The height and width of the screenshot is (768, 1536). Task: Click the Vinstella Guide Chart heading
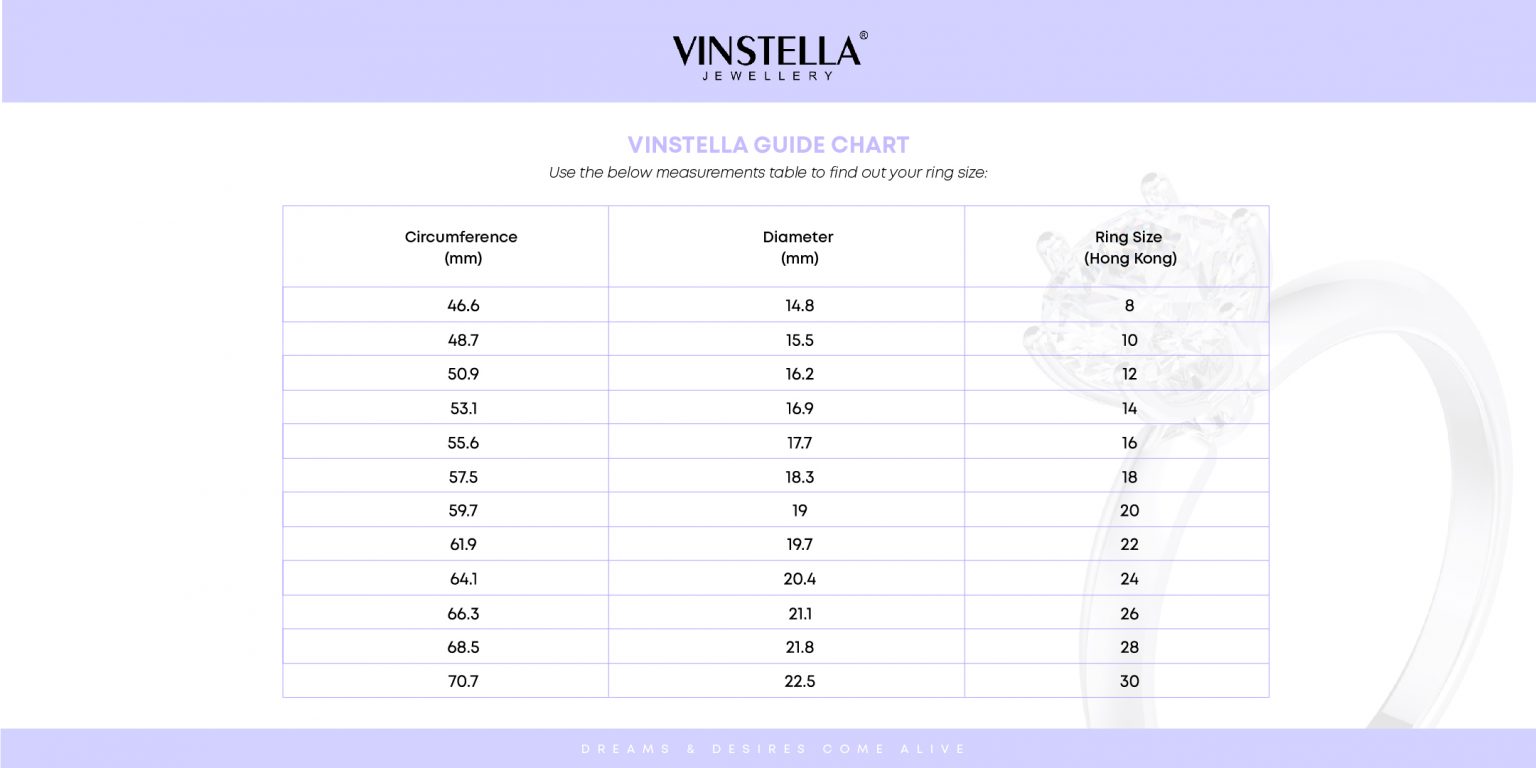(x=768, y=145)
